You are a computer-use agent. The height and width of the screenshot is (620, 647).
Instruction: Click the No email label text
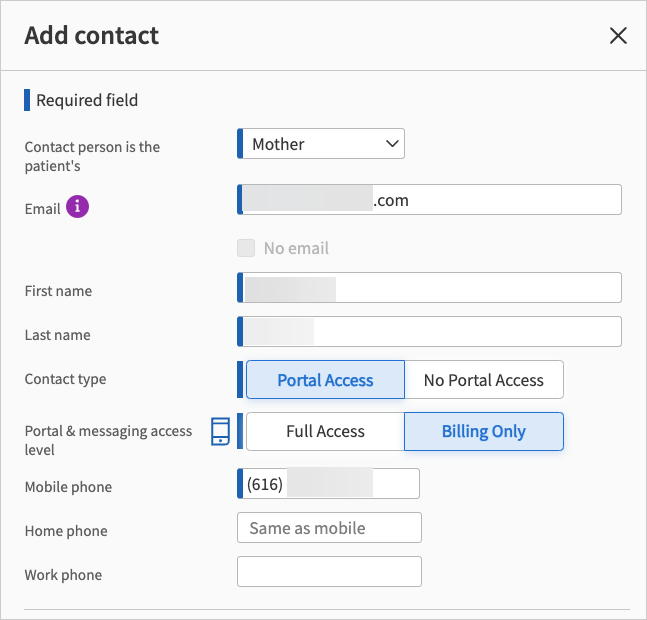tap(296, 248)
